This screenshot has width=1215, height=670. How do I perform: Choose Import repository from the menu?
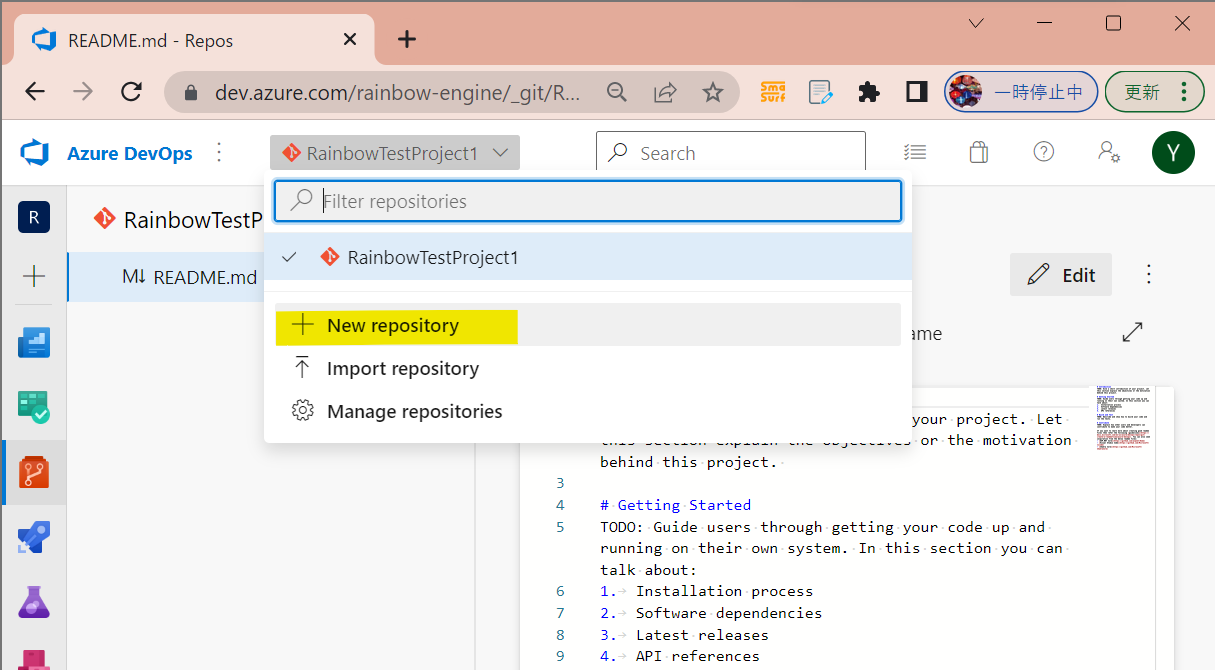coord(588,368)
